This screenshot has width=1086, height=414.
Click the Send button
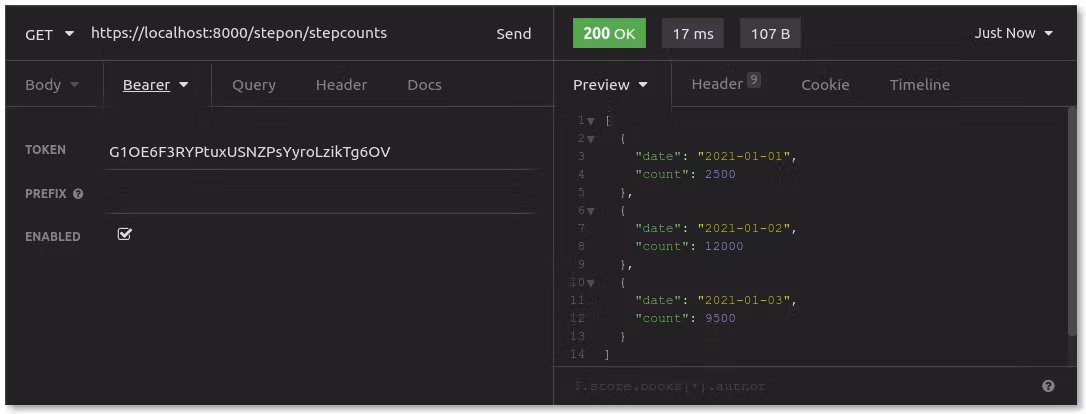tap(514, 34)
